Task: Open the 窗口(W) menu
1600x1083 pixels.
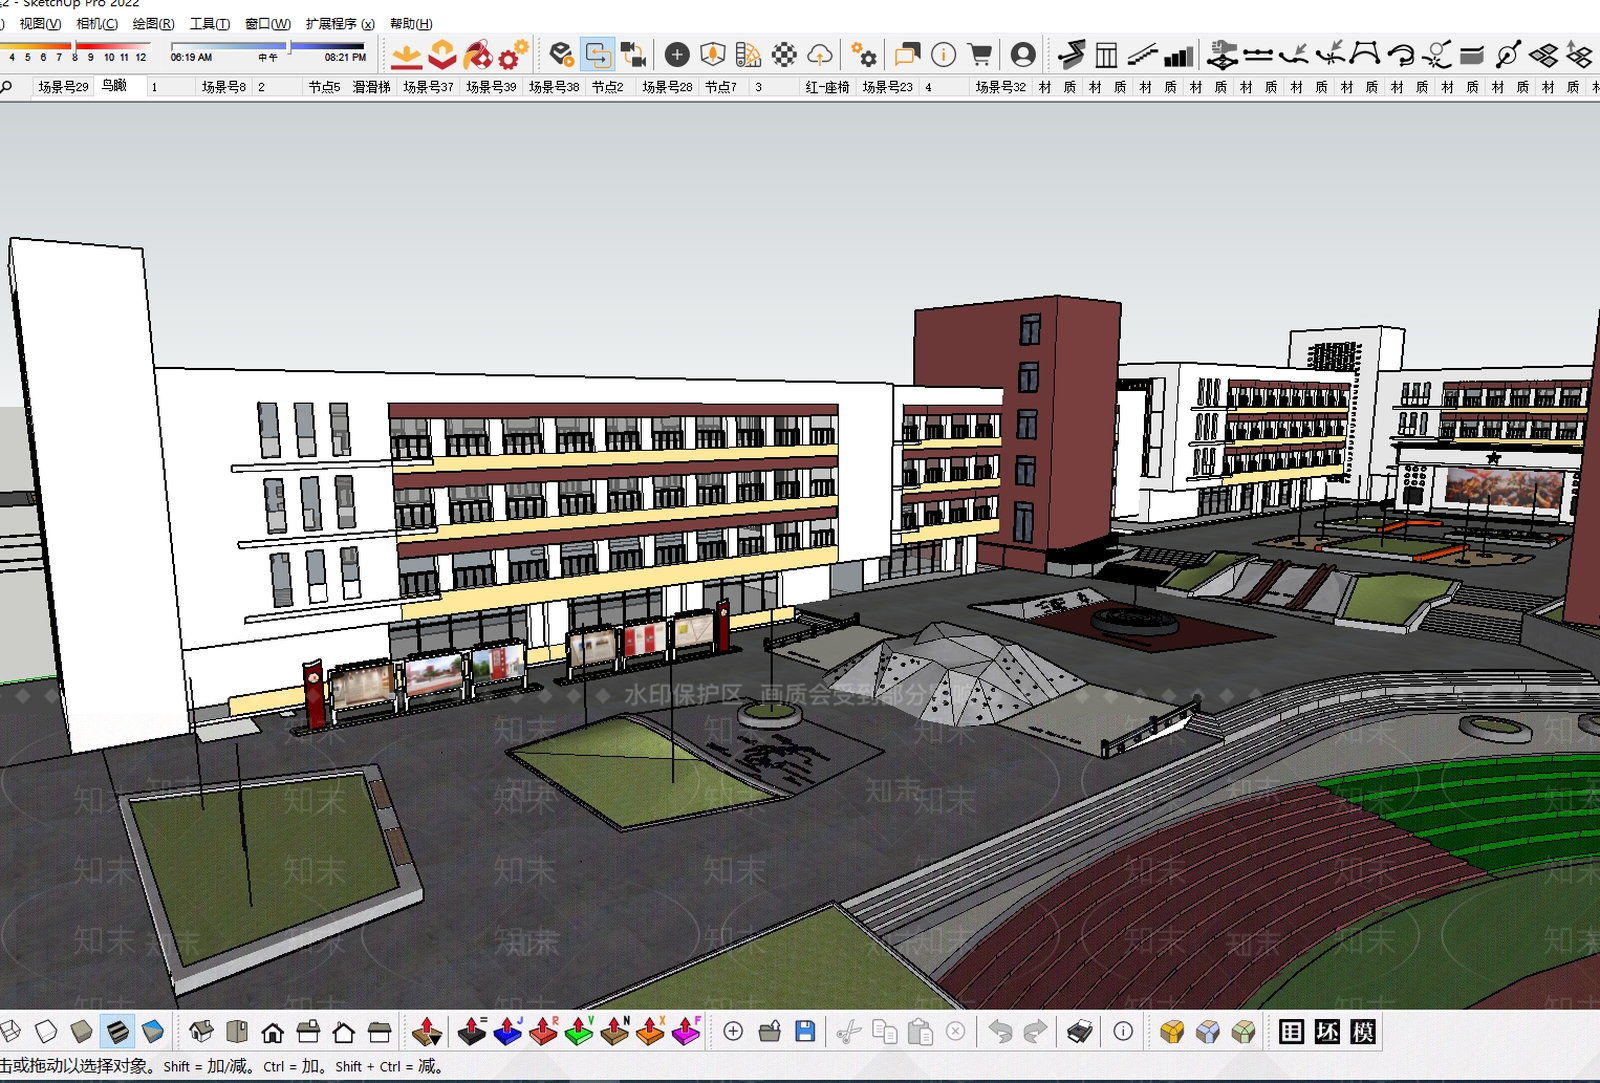Action: coord(268,24)
